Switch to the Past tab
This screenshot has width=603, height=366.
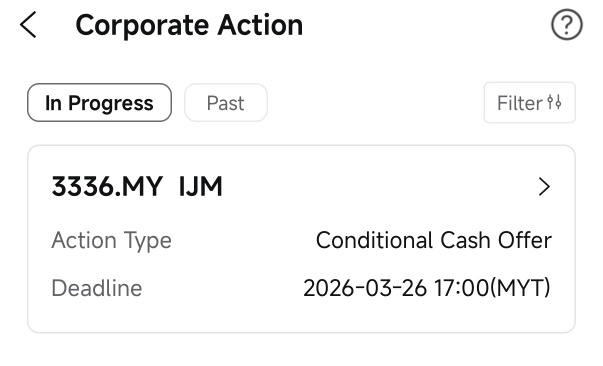tap(226, 103)
